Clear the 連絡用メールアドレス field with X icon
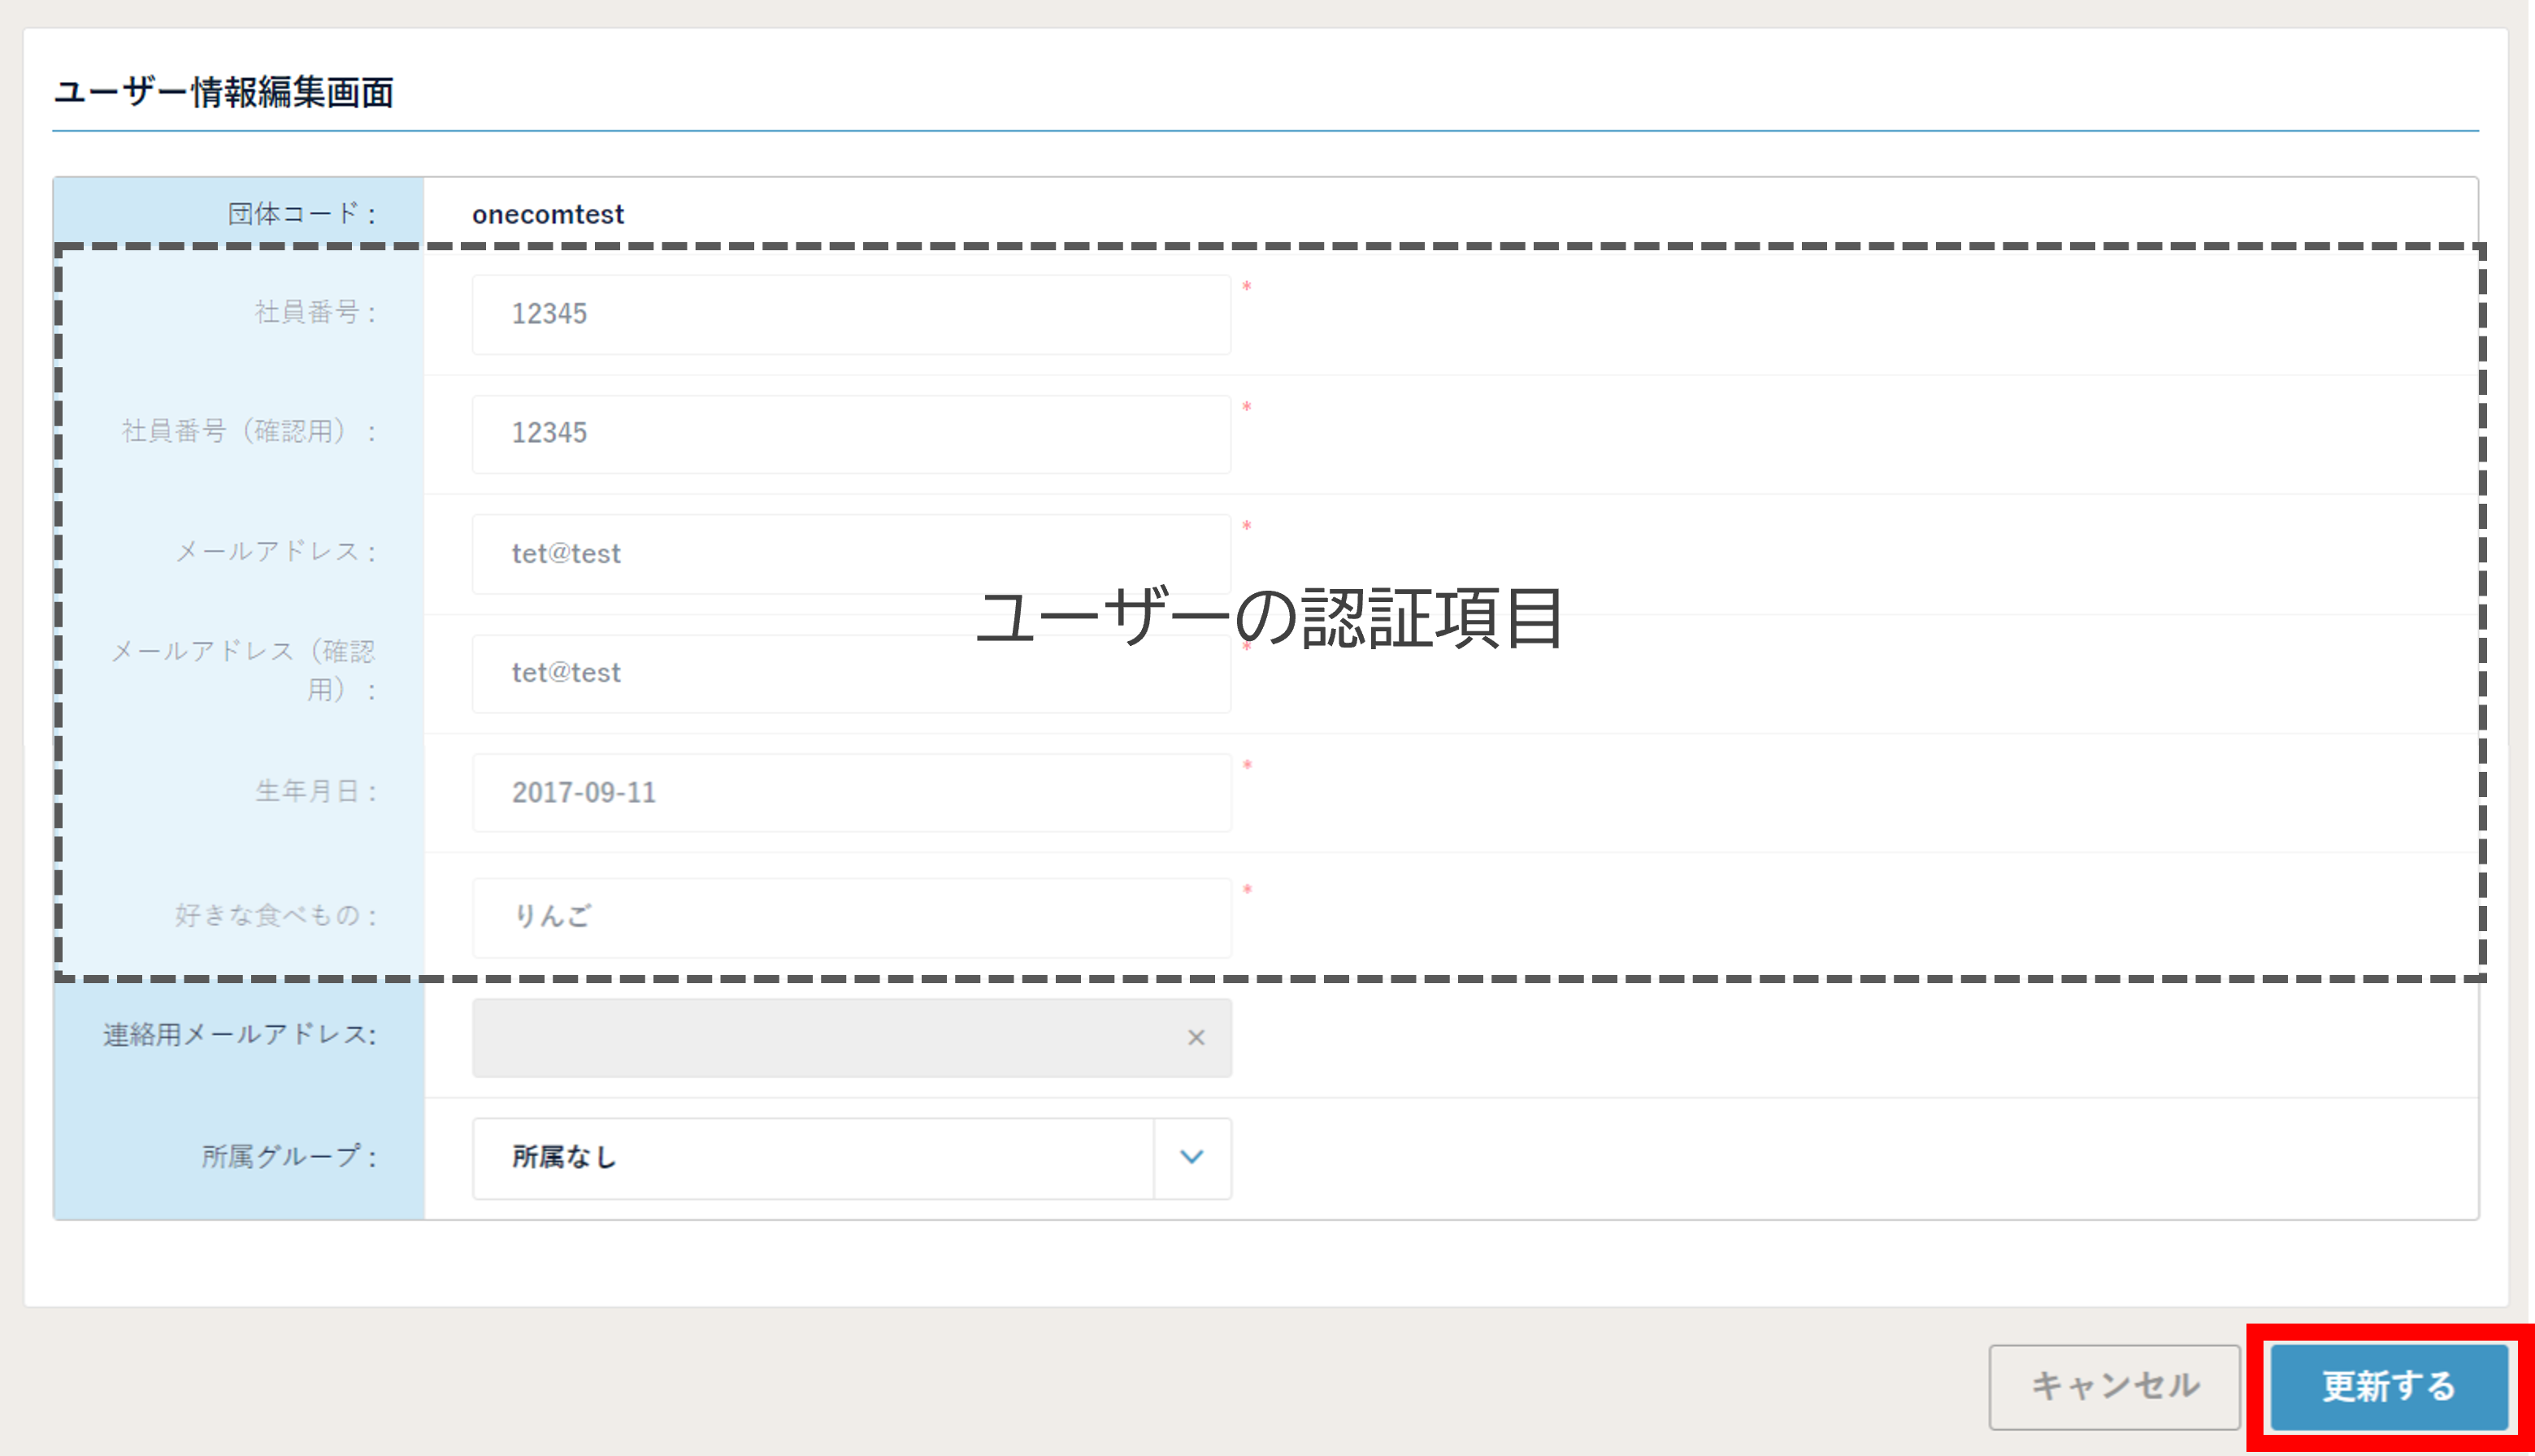 tap(1195, 1038)
